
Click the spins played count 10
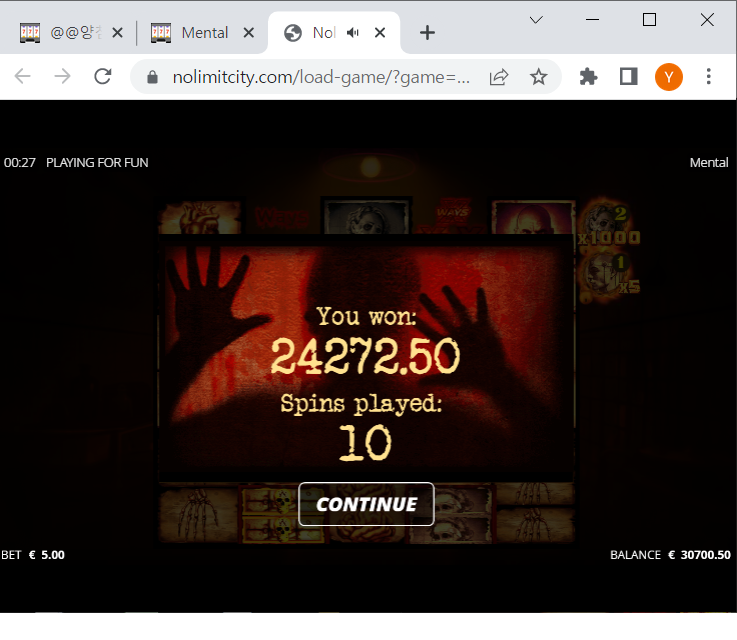point(365,443)
